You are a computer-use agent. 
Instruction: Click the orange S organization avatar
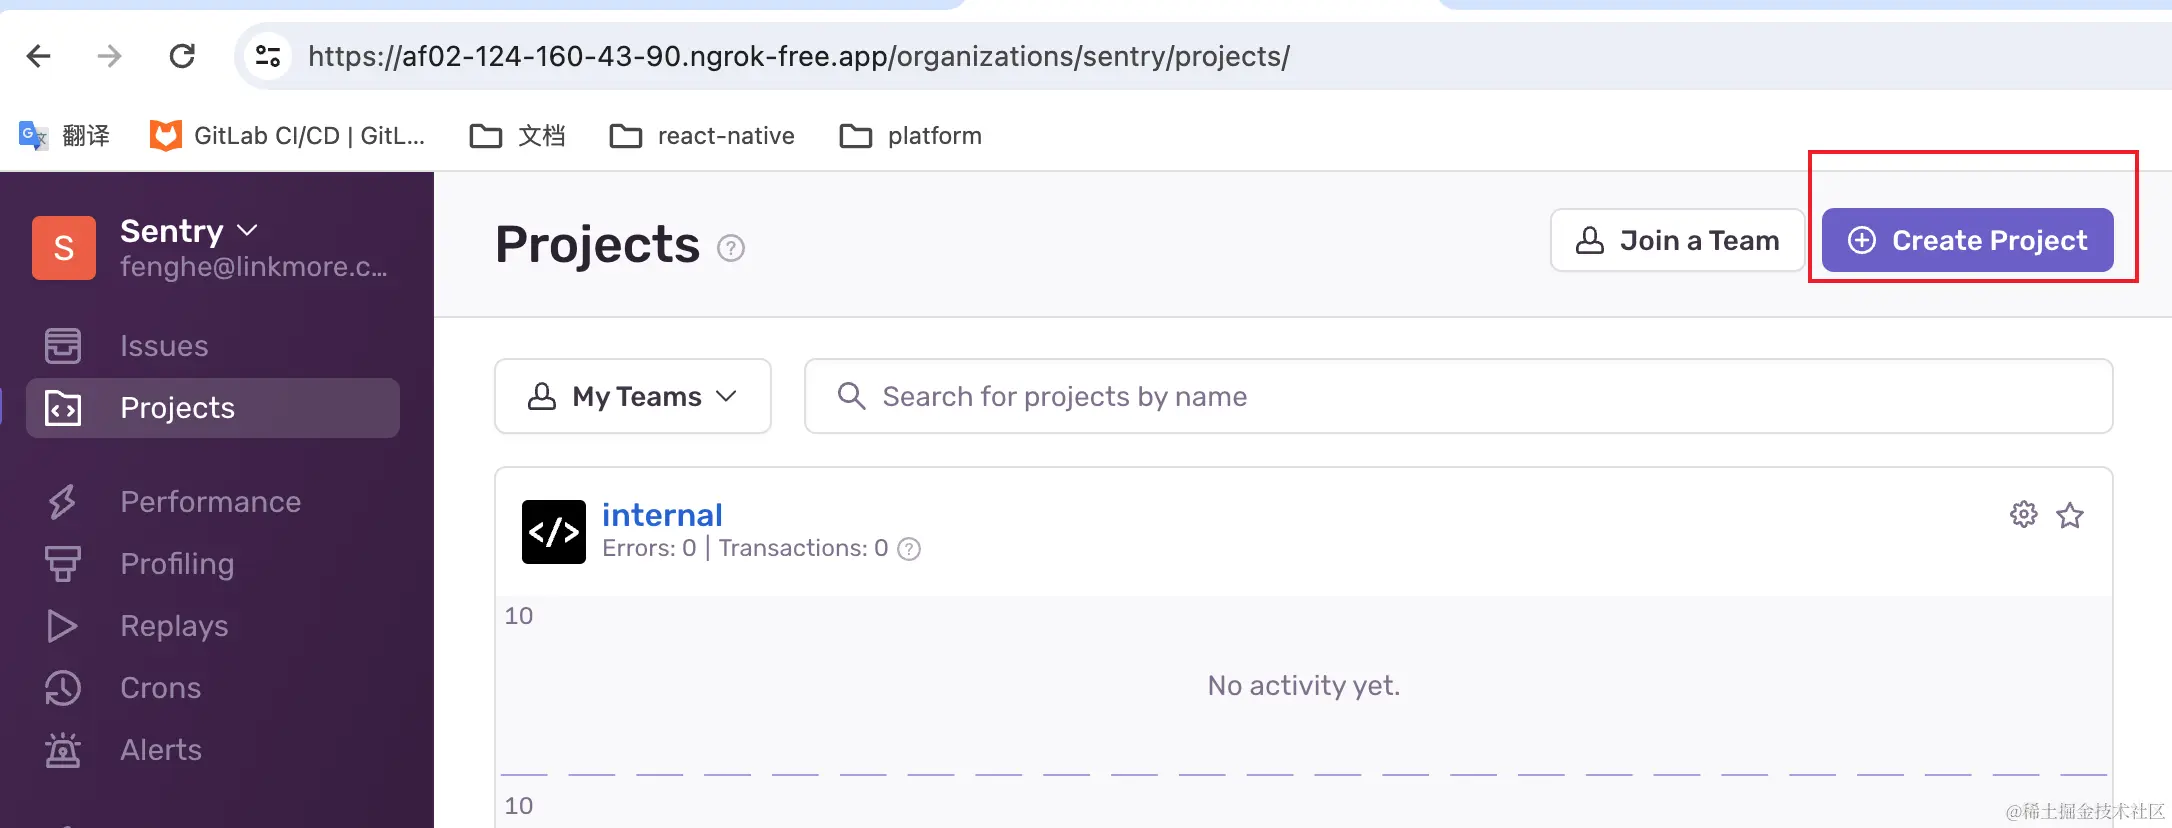click(x=64, y=248)
